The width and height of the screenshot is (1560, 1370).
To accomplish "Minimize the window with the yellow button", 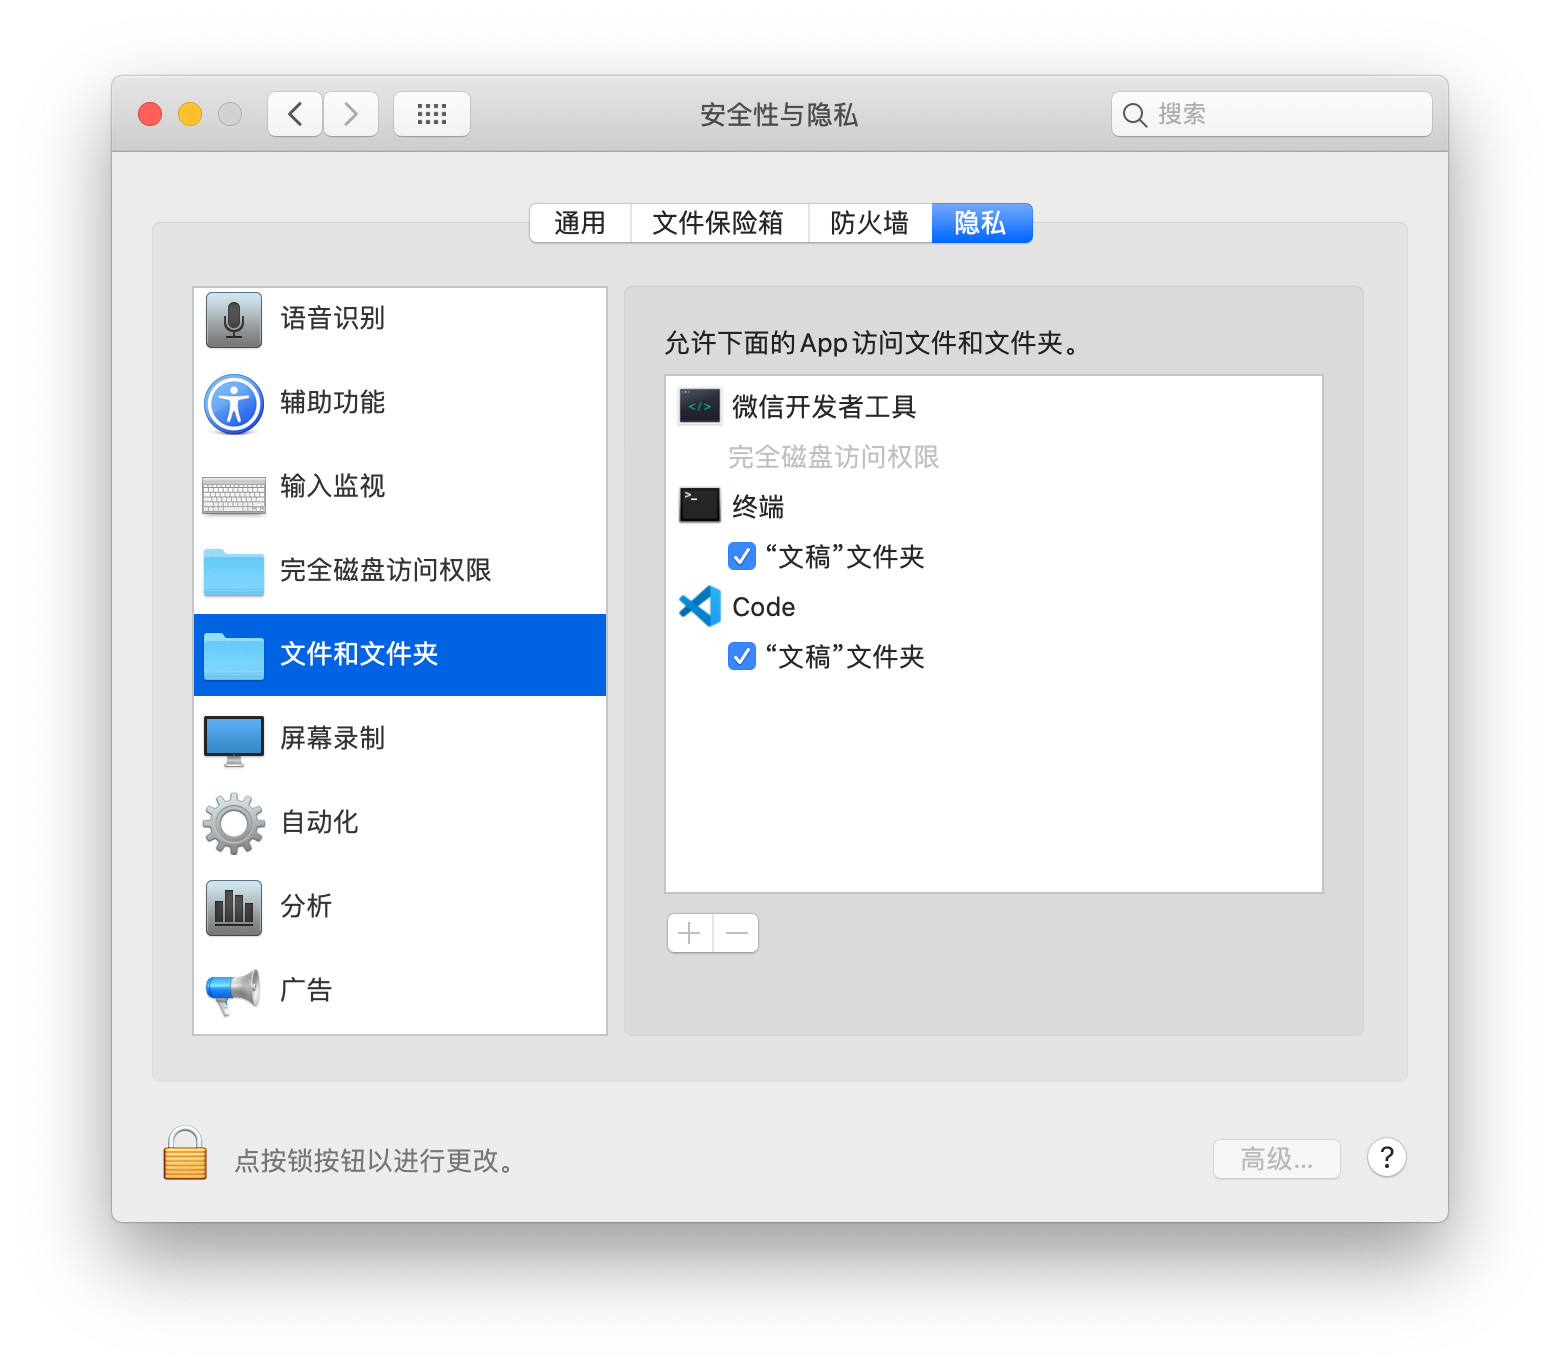I will pyautogui.click(x=190, y=114).
